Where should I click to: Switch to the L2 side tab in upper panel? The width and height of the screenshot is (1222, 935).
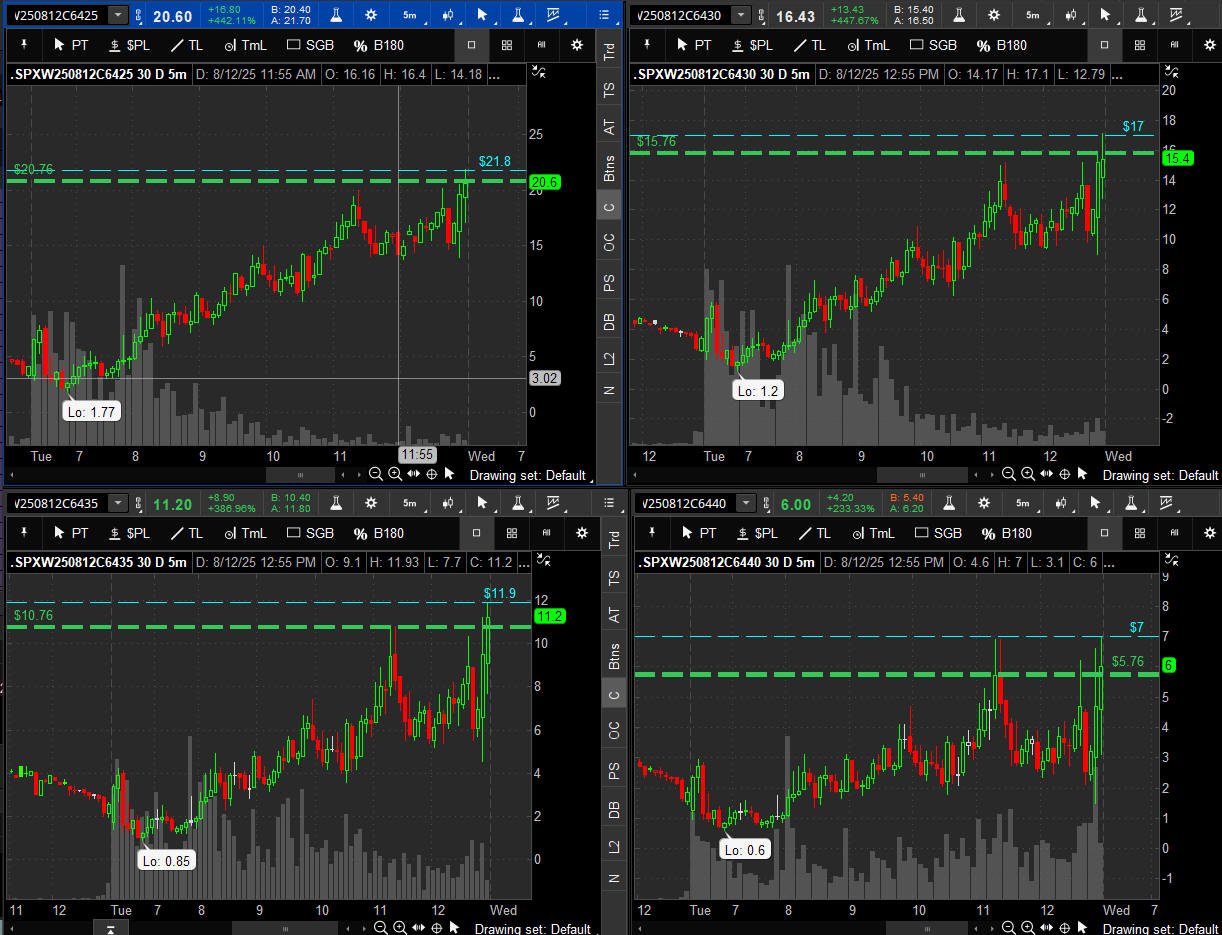coord(609,358)
